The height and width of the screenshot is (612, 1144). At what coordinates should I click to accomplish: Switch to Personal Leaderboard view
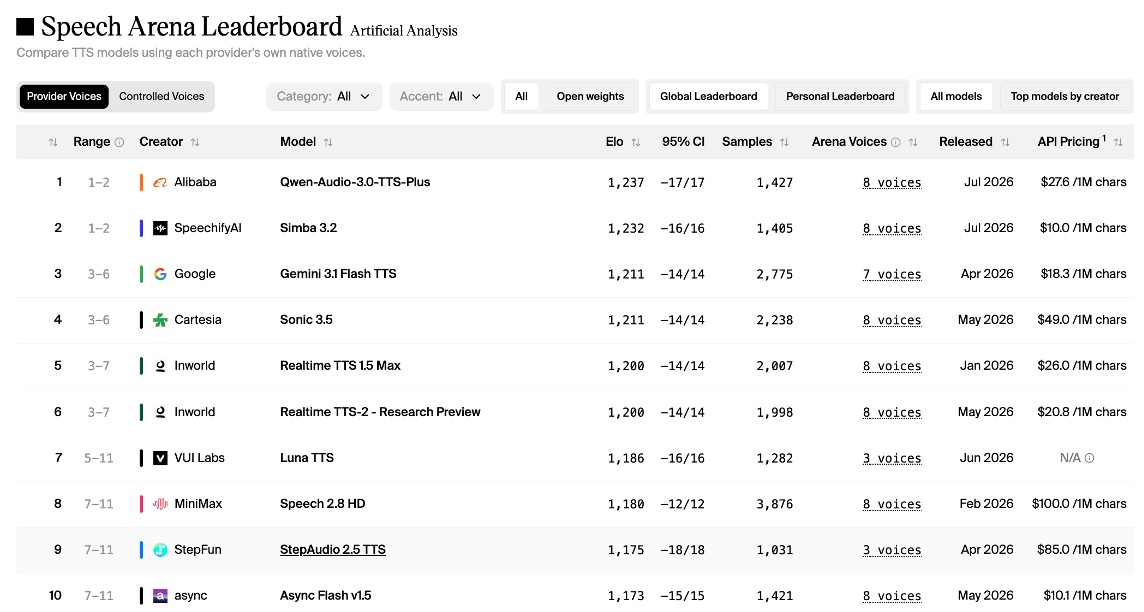(840, 96)
